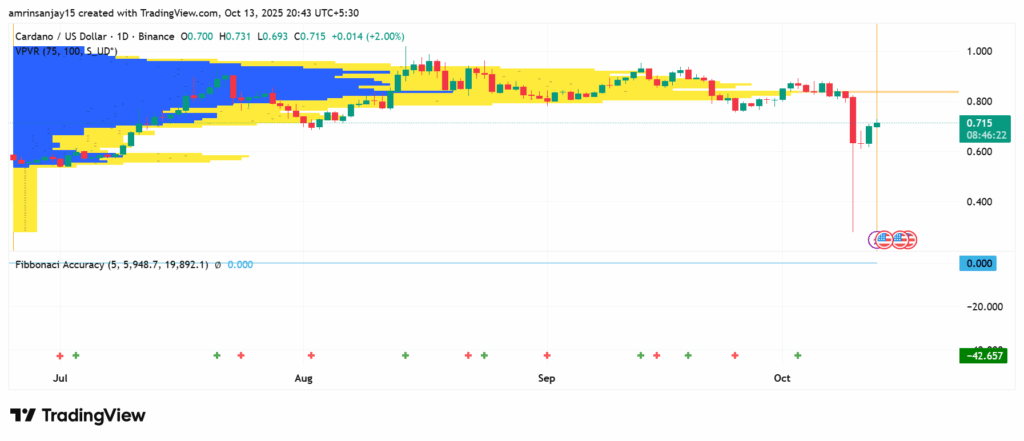The image size is (1024, 441).
Task: Click the green -42.657 value tag
Action: click(981, 355)
